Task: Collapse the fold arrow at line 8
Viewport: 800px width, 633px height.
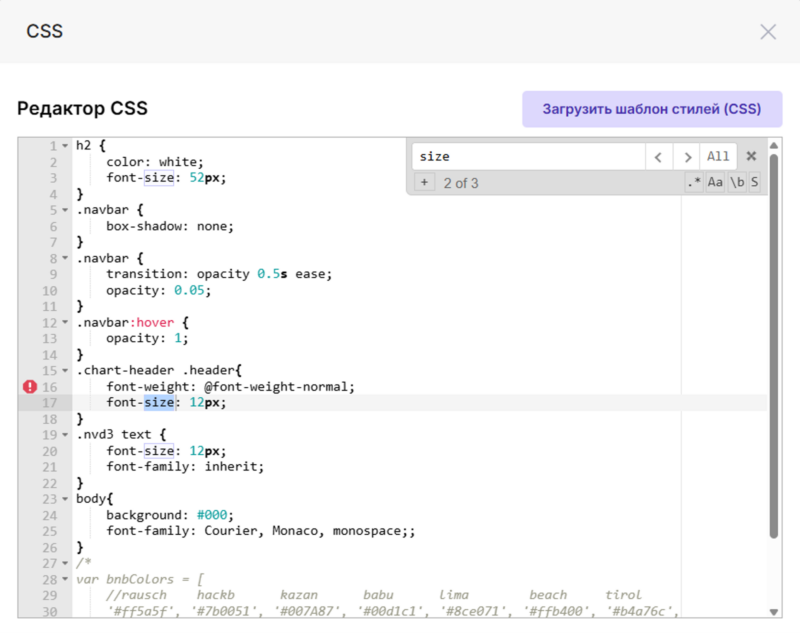Action: coord(65,258)
